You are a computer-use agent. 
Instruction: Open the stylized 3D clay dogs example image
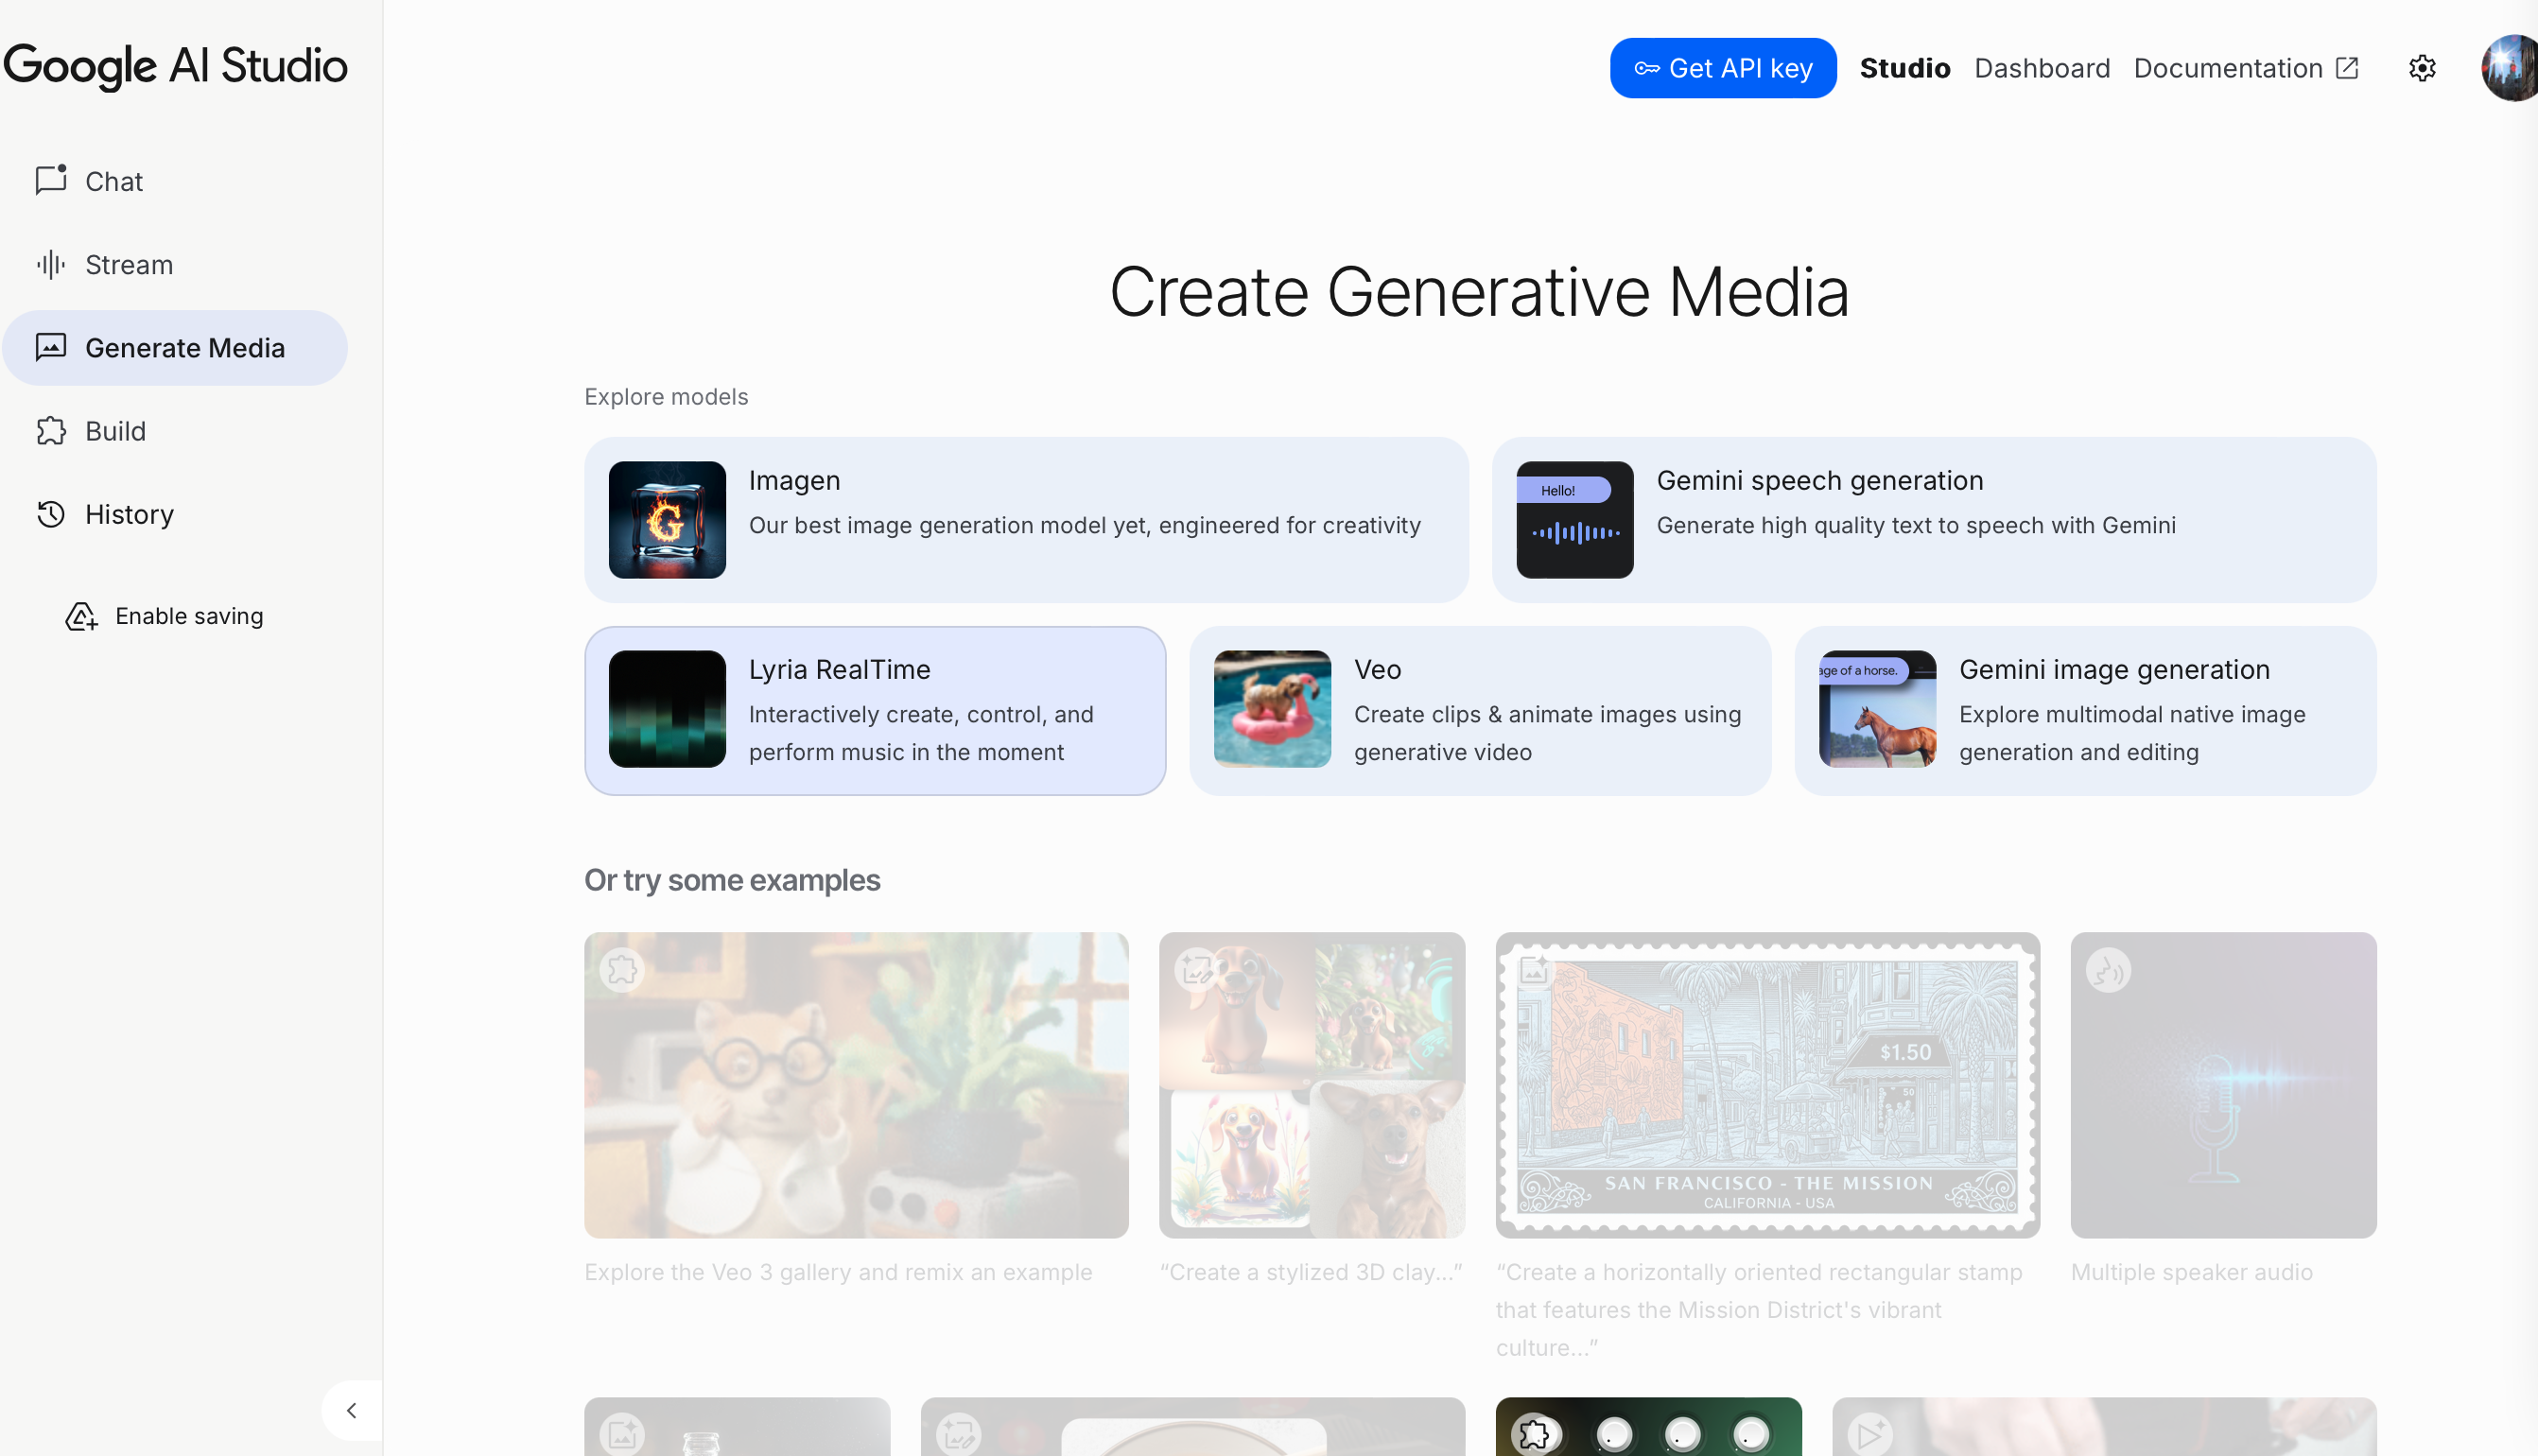pos(1312,1085)
